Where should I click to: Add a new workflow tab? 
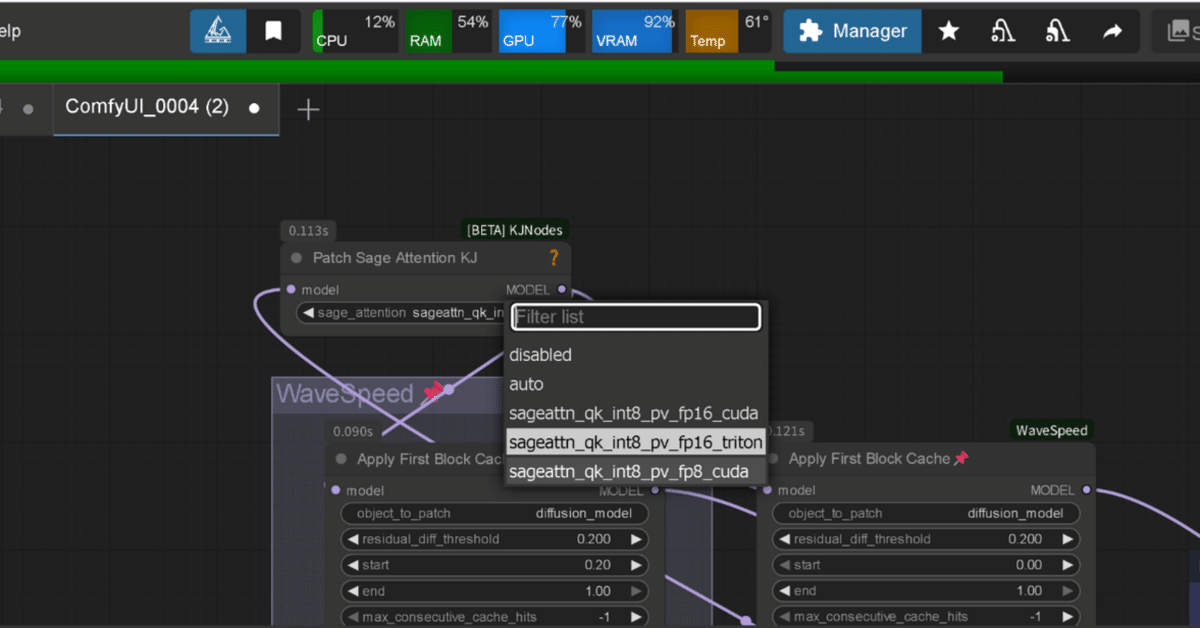pyautogui.click(x=308, y=110)
